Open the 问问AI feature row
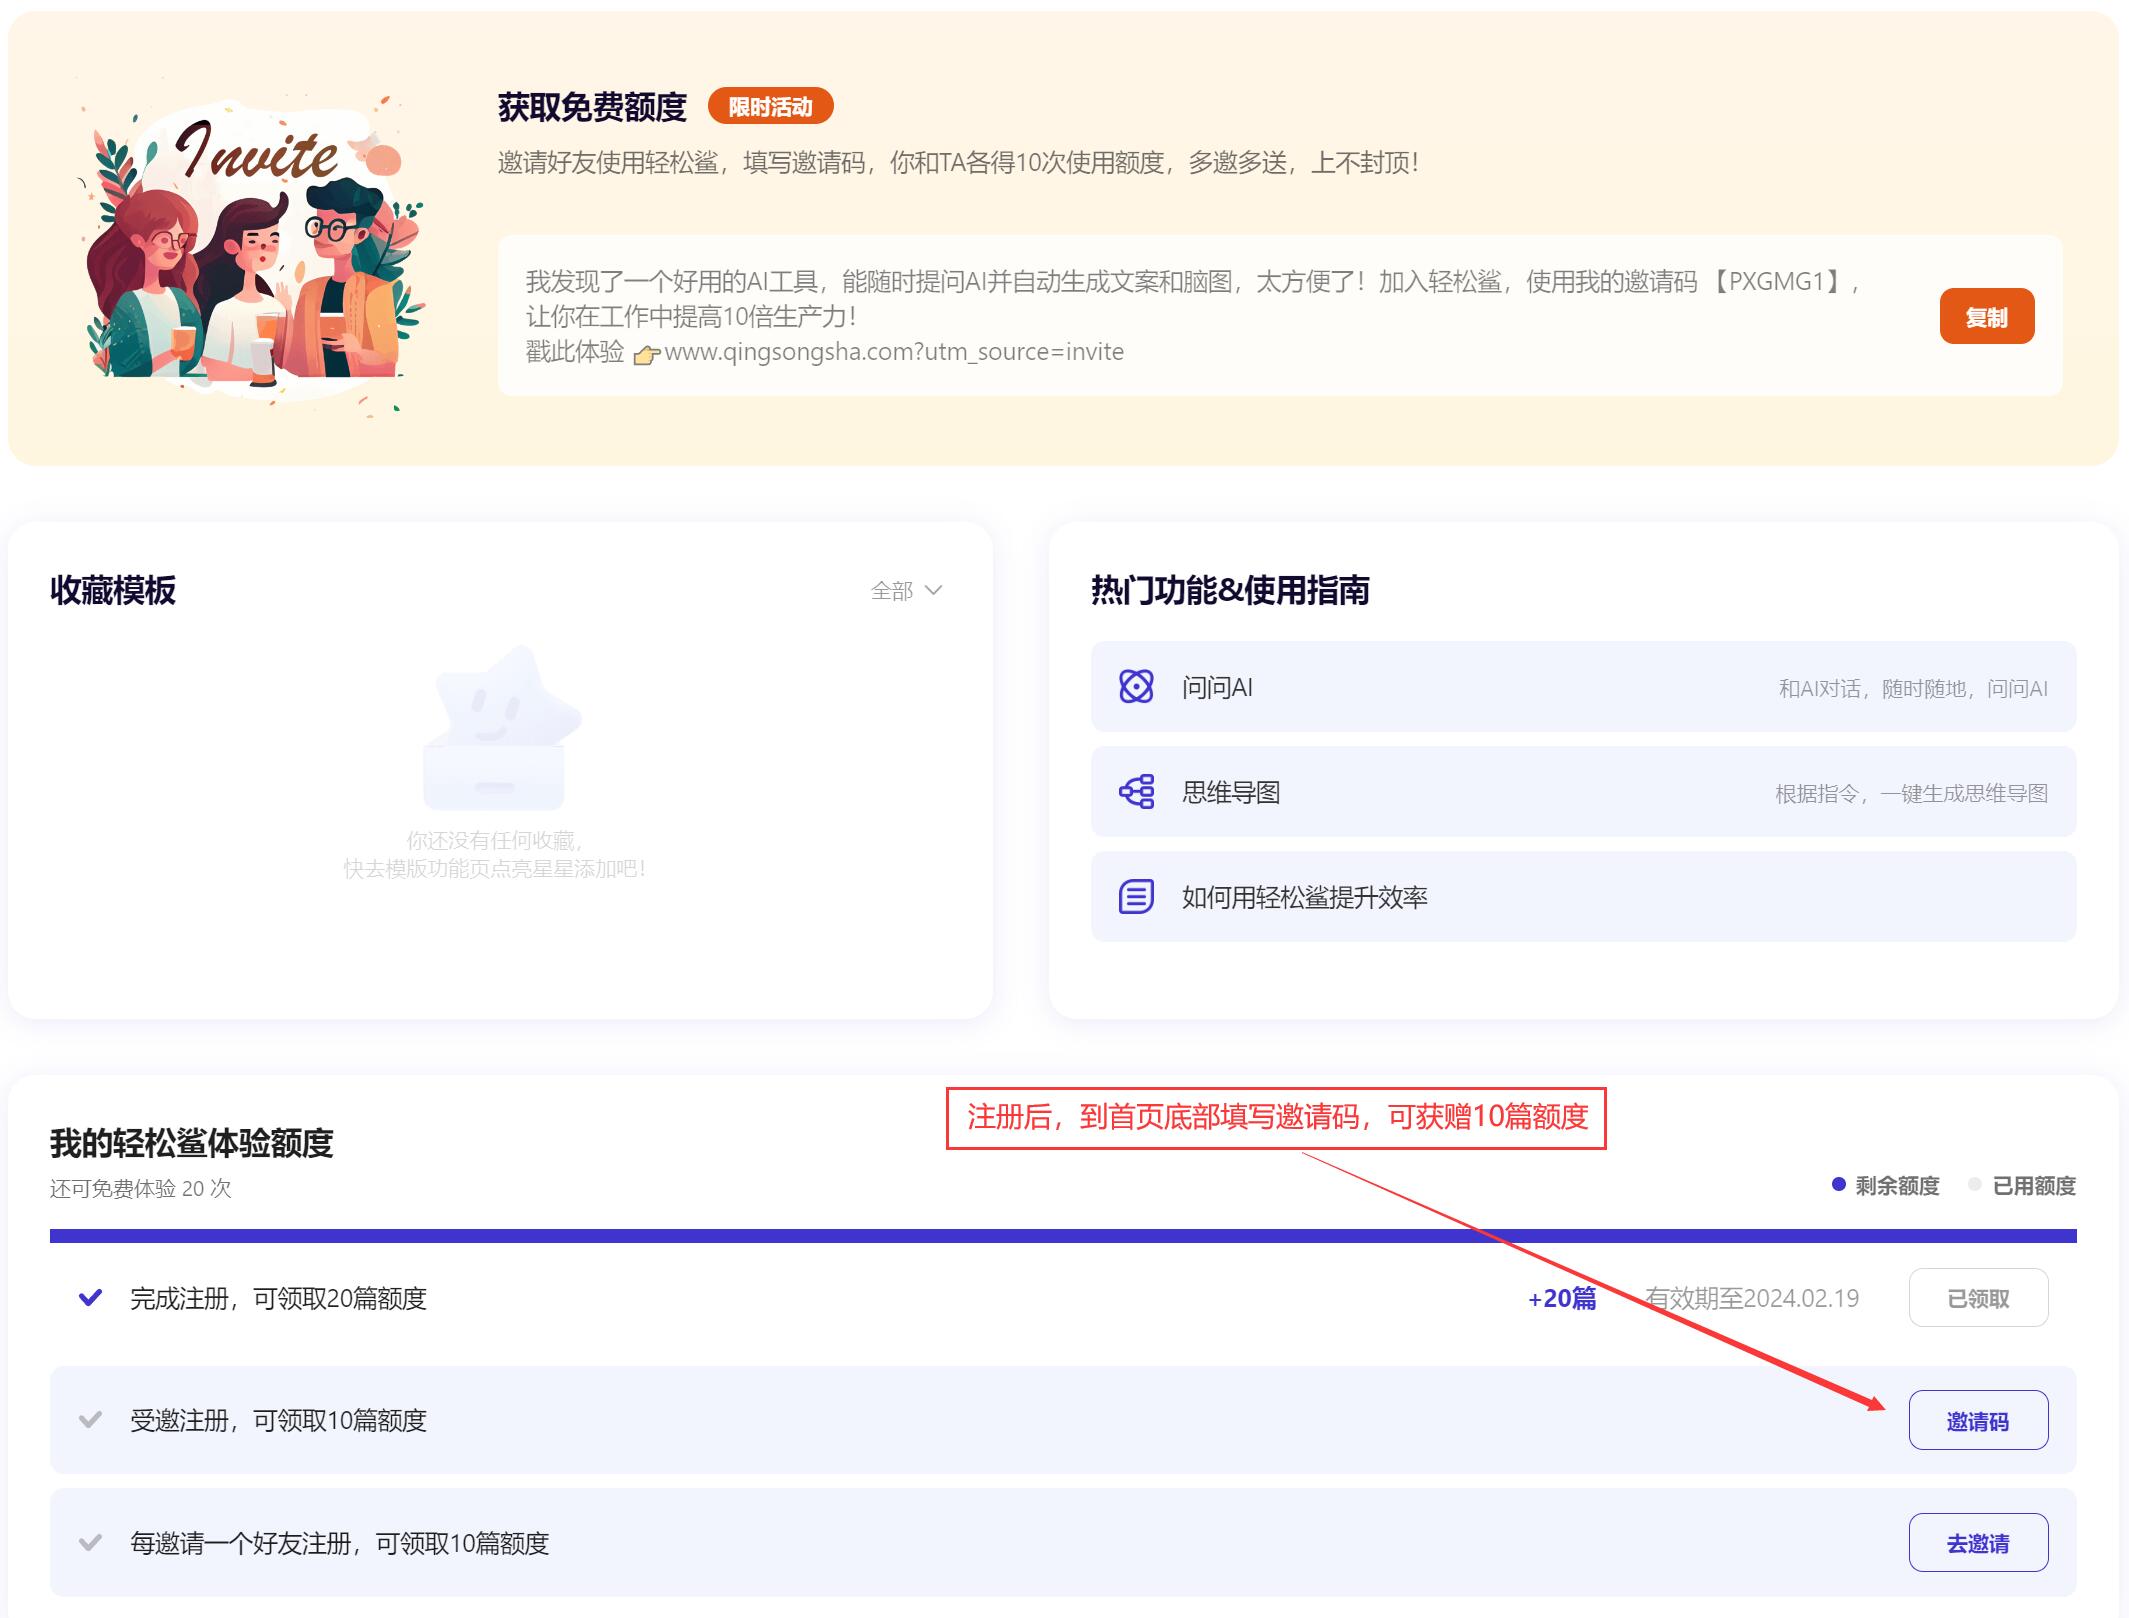2129x1618 pixels. 1583,687
